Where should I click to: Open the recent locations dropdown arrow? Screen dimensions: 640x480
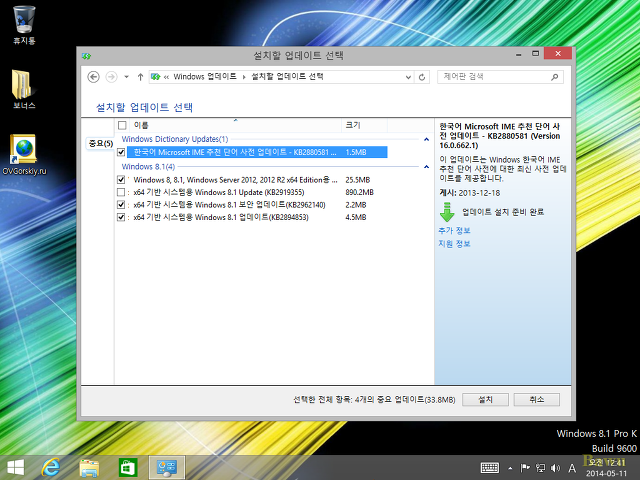(x=127, y=77)
